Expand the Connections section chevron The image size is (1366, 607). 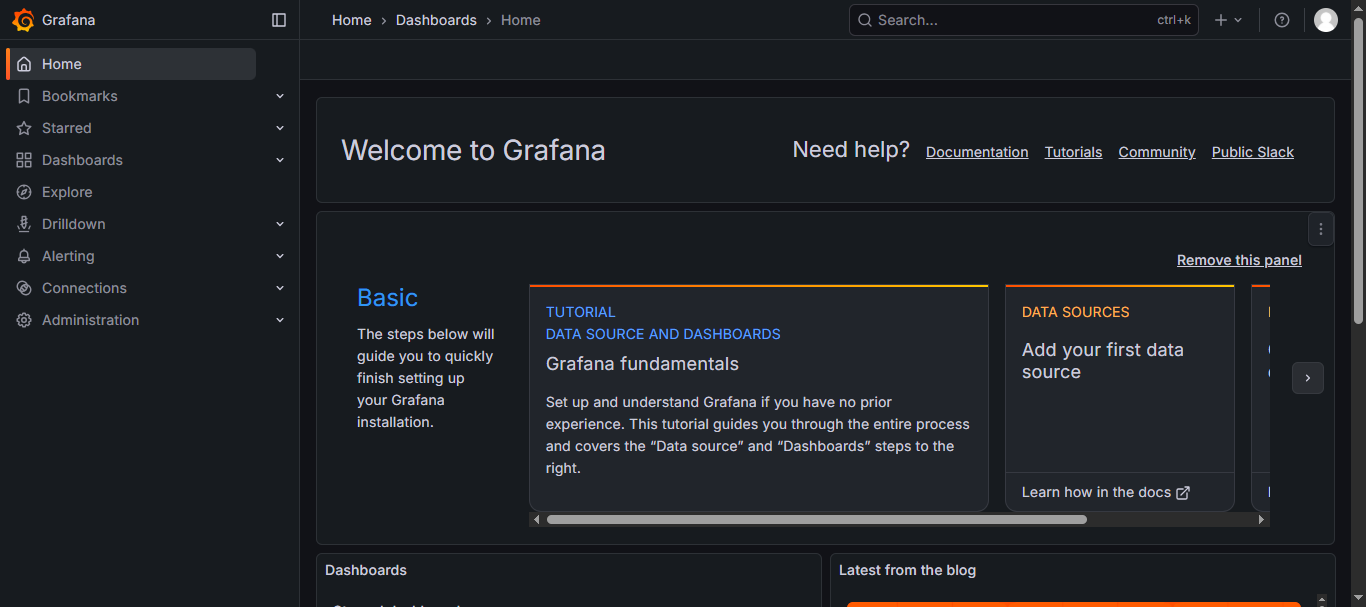coord(280,288)
